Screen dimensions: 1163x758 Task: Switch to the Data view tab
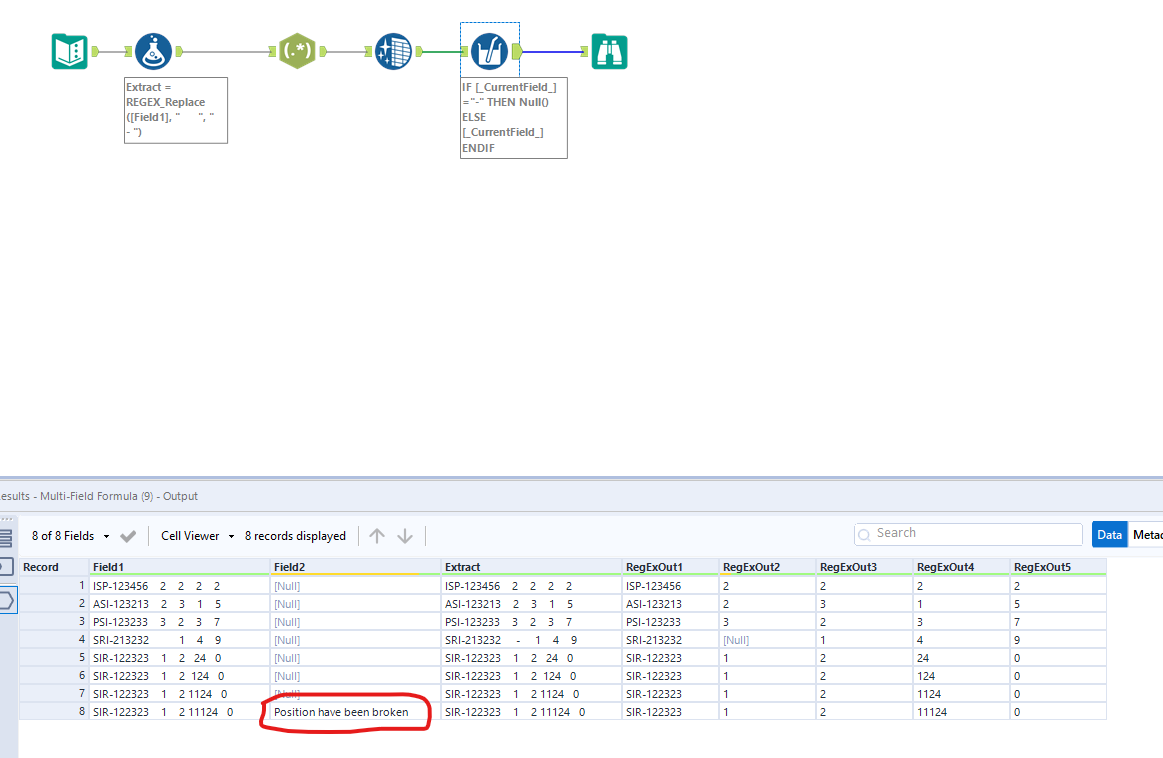click(1109, 535)
